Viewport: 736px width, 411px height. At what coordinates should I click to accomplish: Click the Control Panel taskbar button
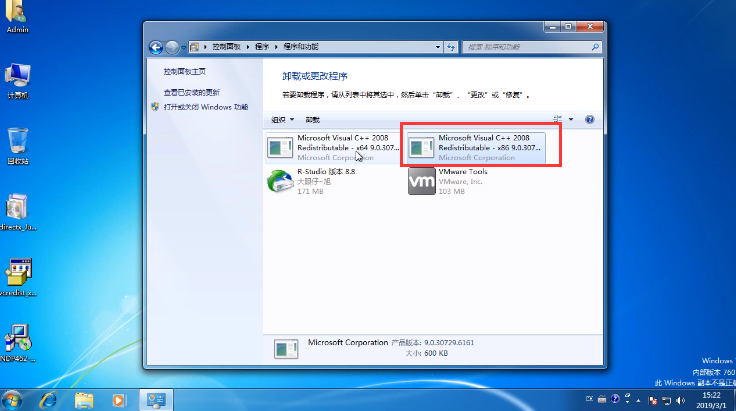156,400
